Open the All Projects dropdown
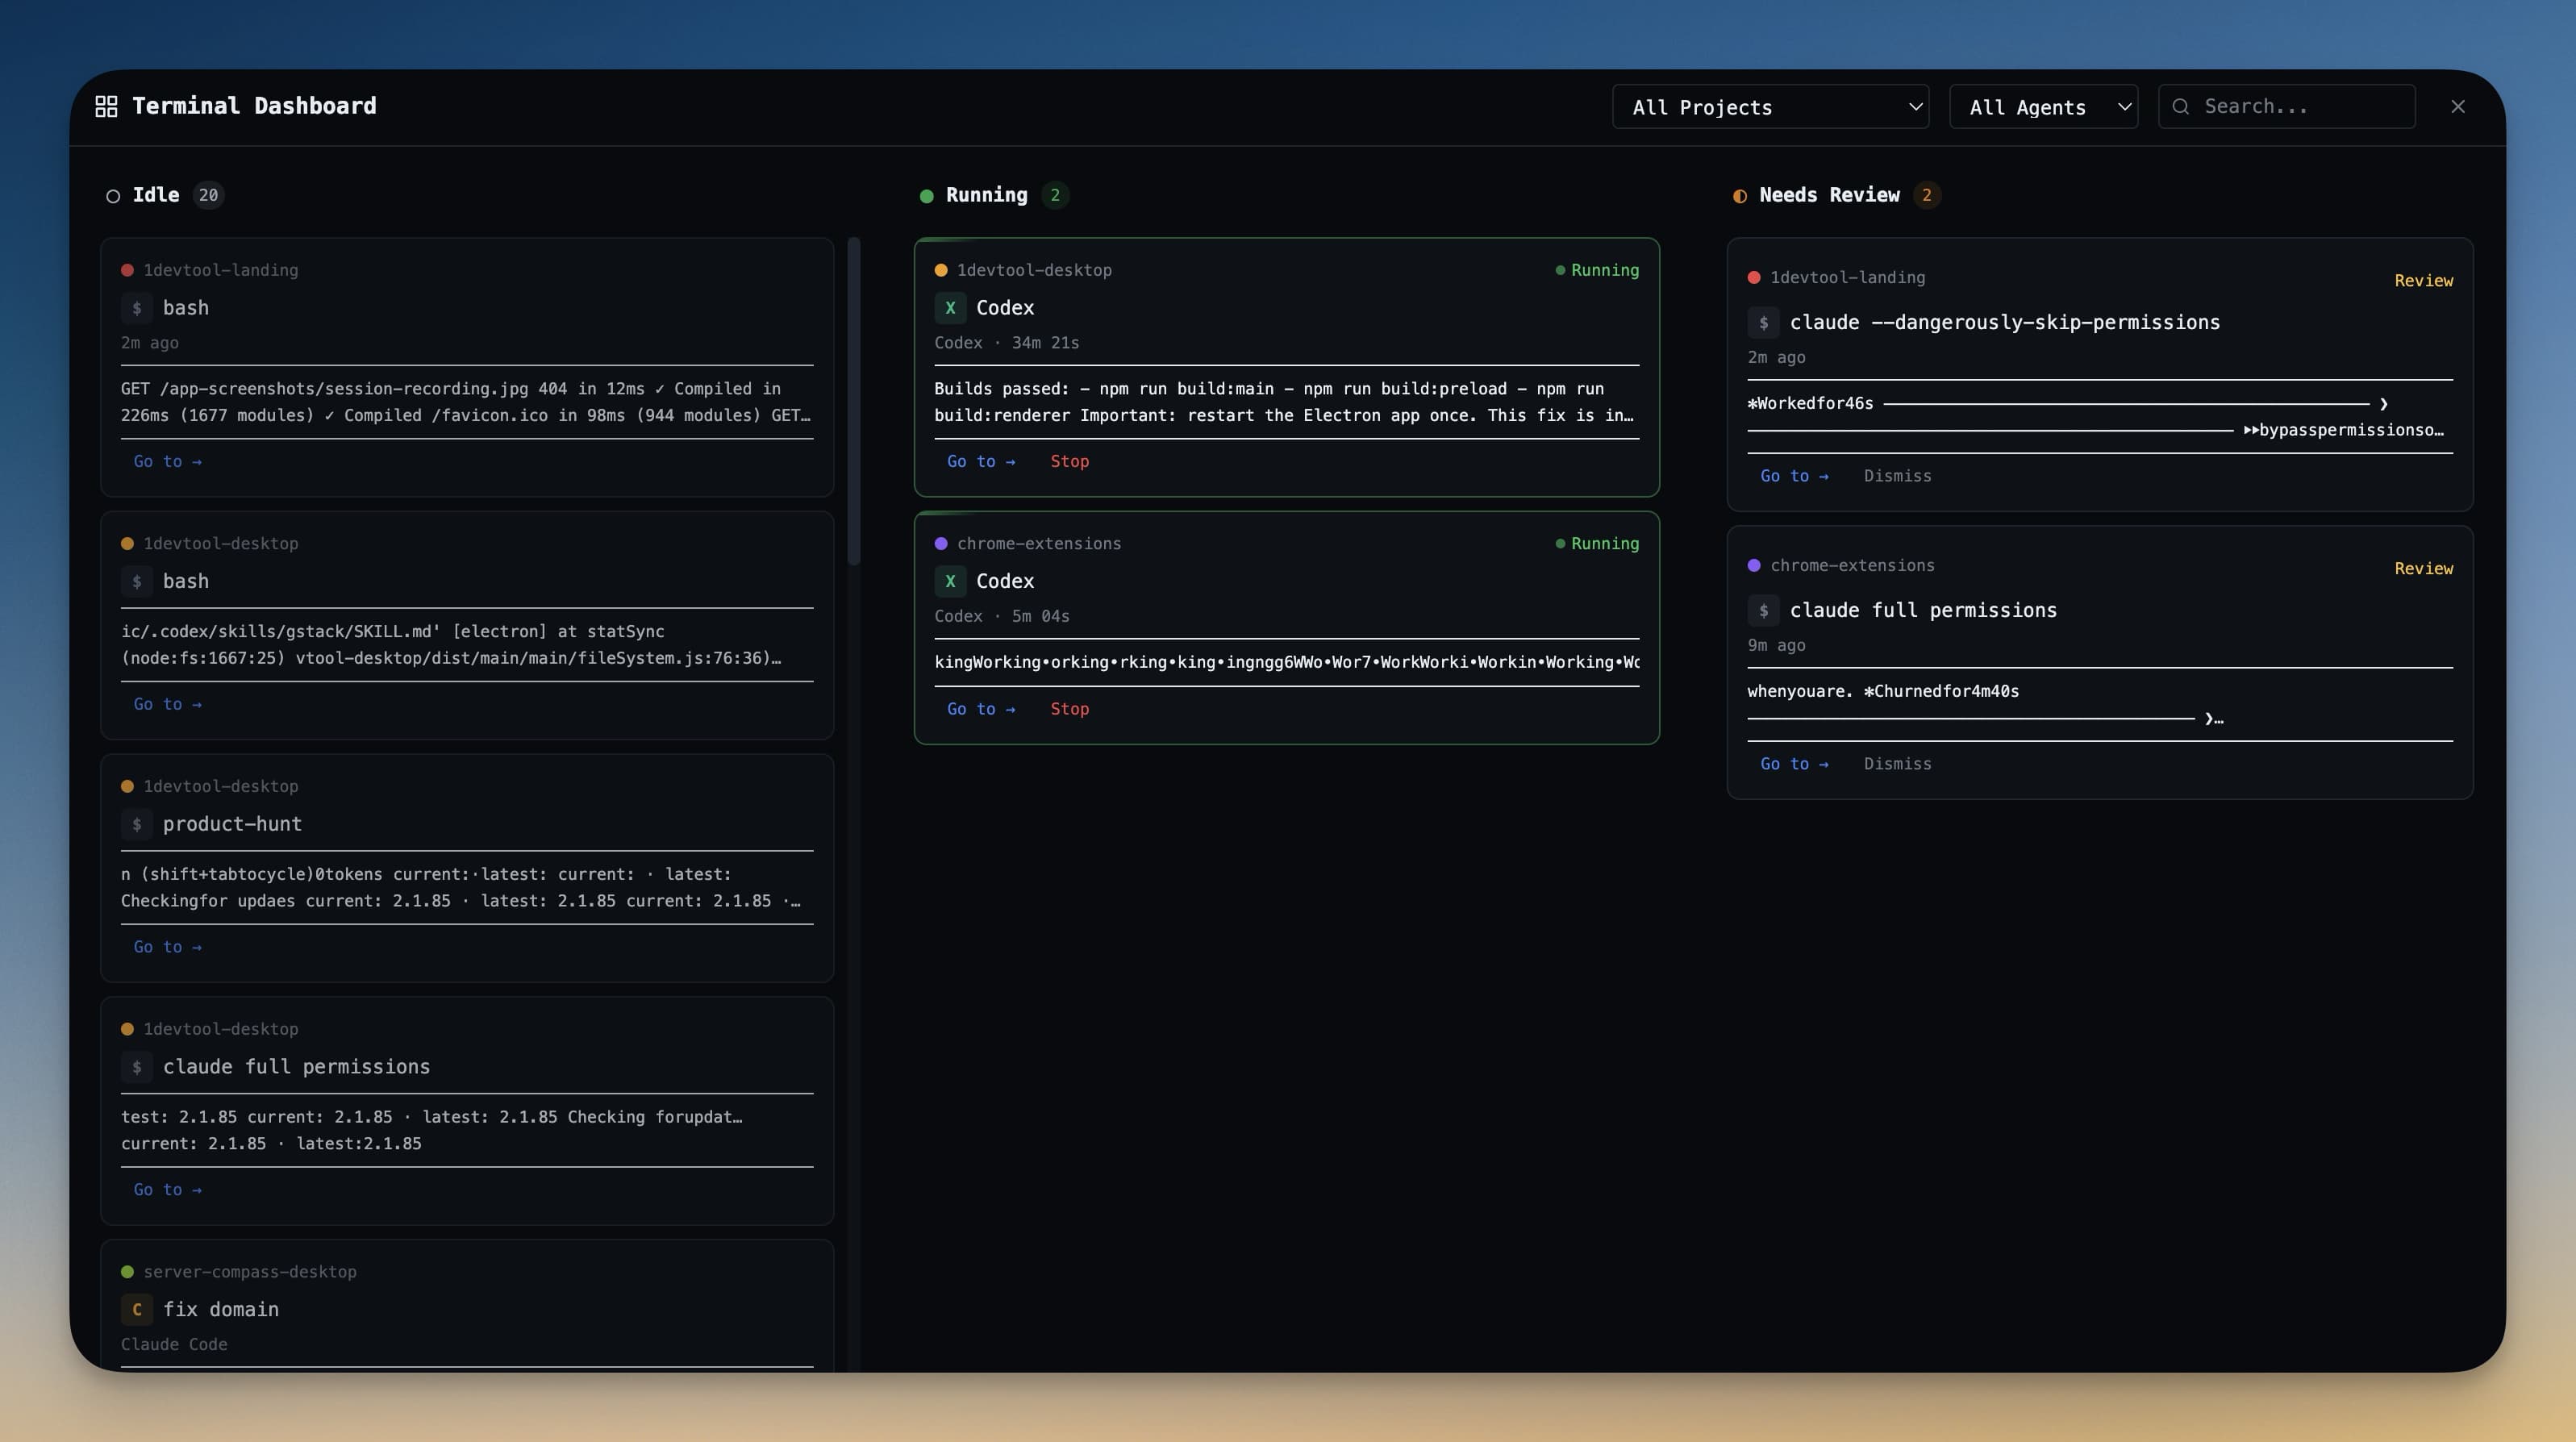This screenshot has height=1442, width=2576. [1770, 106]
